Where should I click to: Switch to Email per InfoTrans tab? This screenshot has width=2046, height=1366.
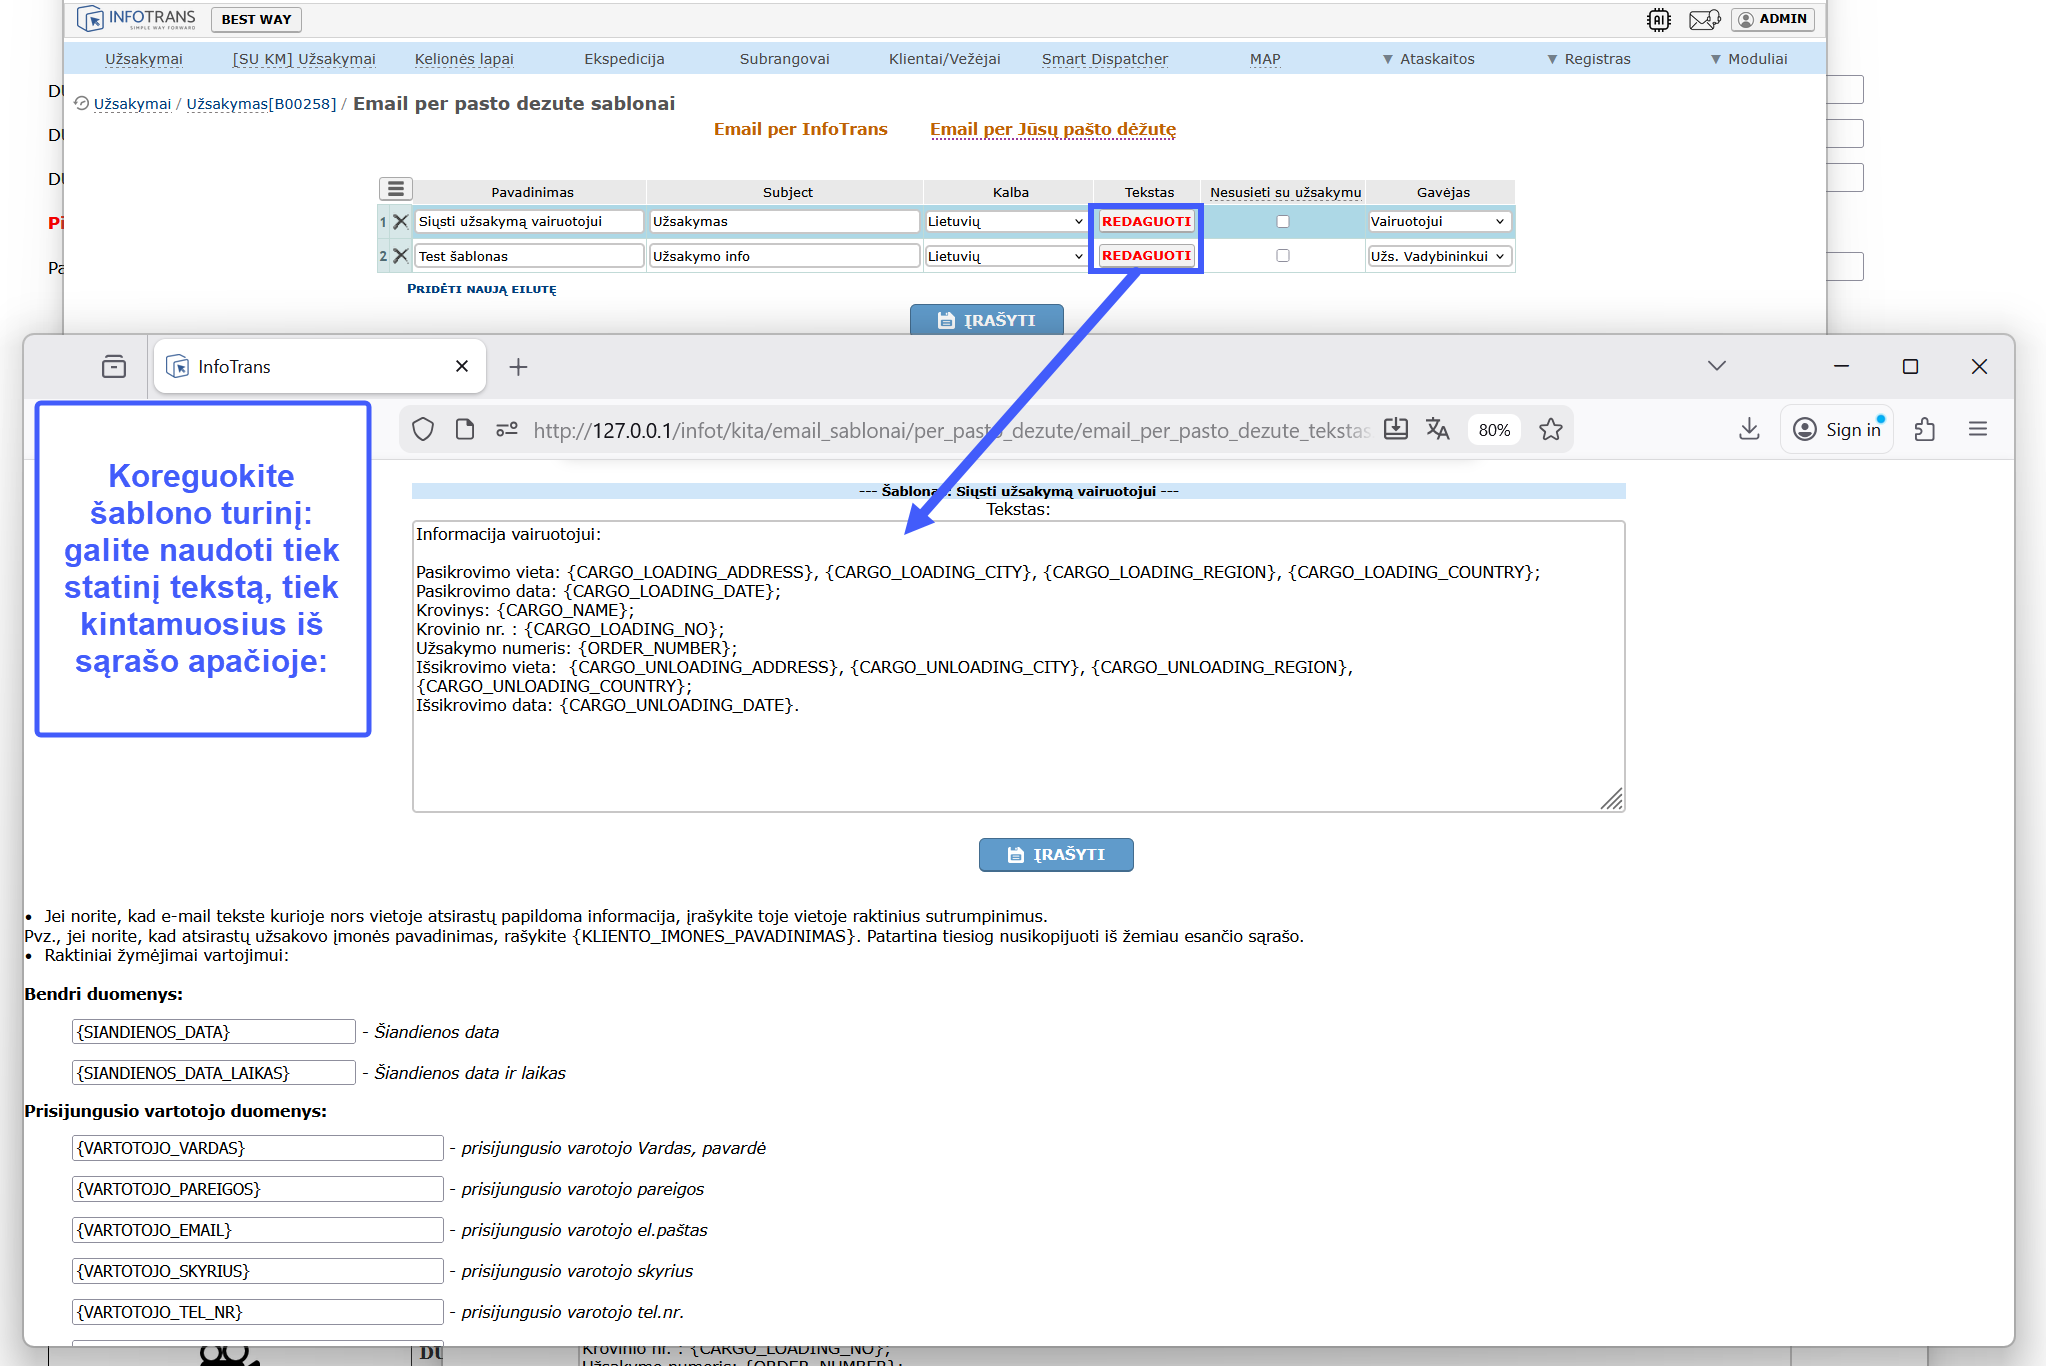[x=800, y=129]
